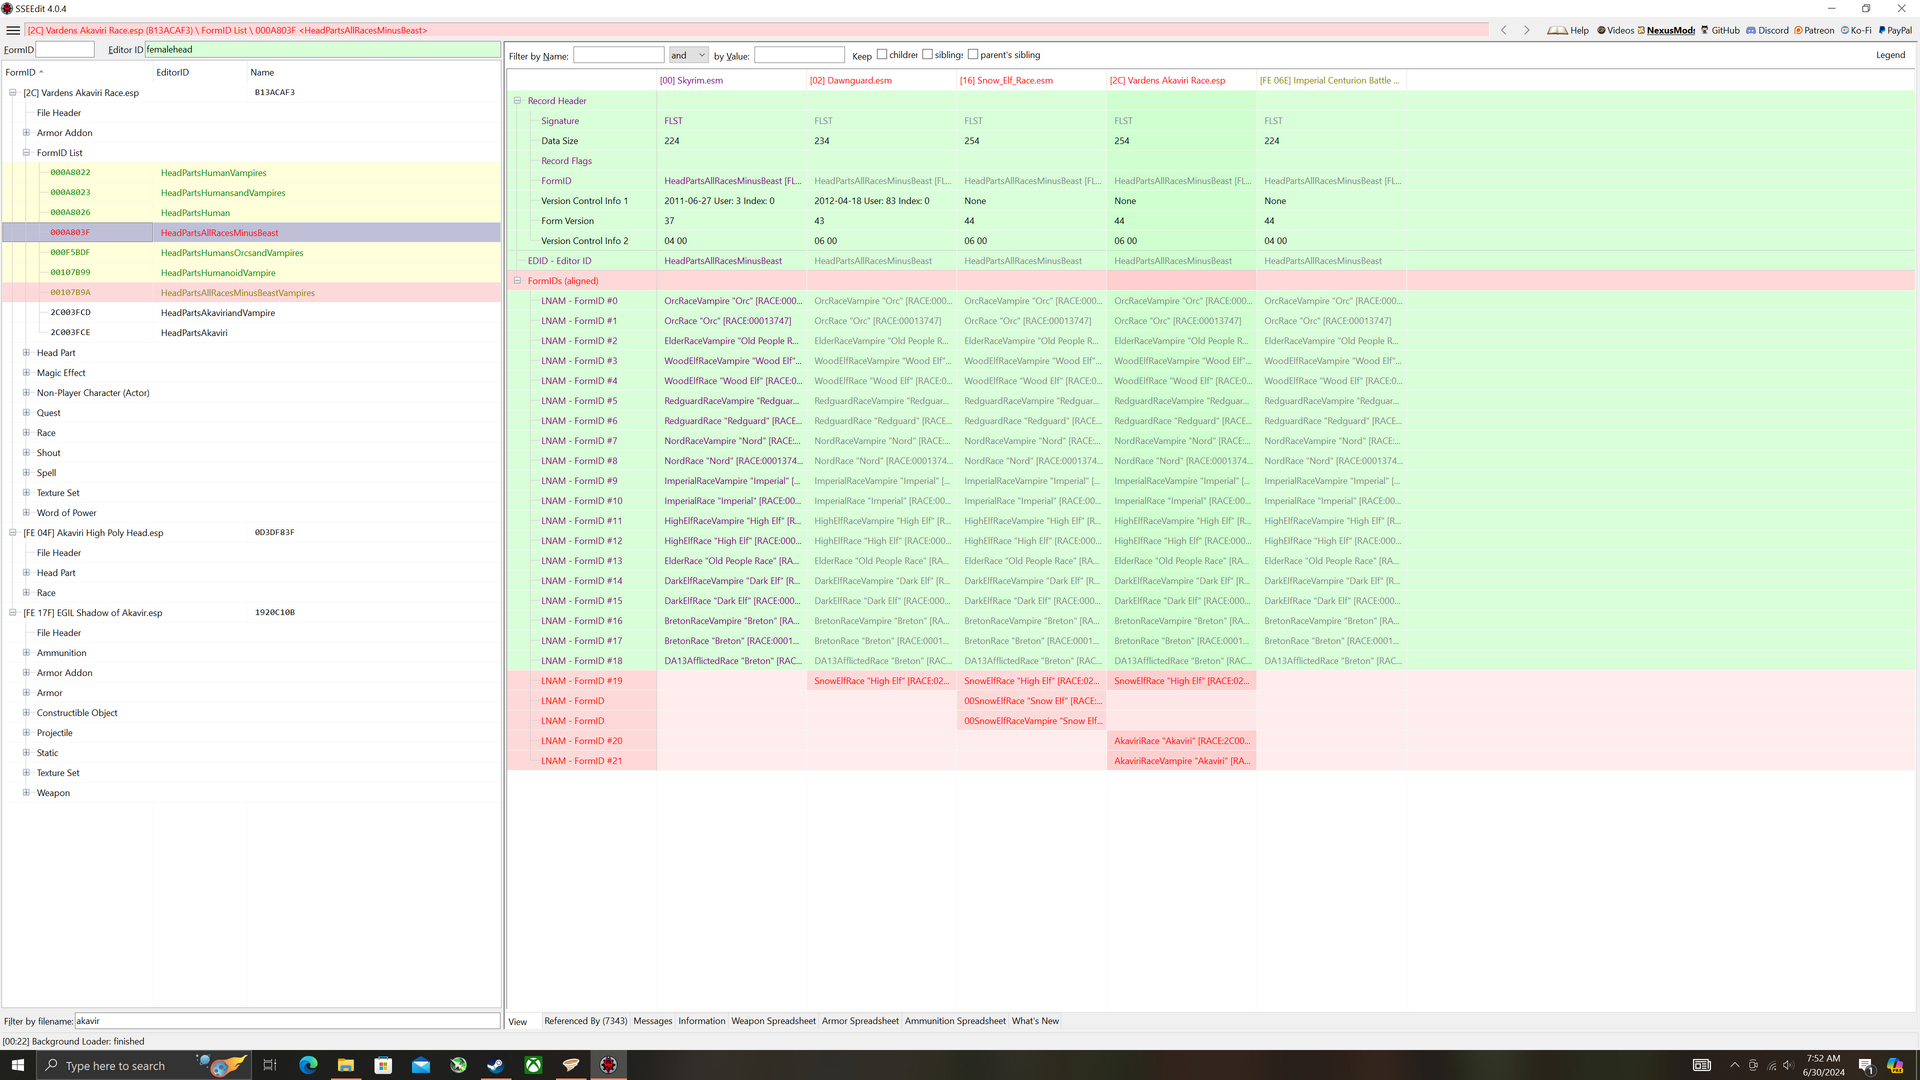Open GitHub link
The width and height of the screenshot is (1920, 1080).
(1720, 30)
